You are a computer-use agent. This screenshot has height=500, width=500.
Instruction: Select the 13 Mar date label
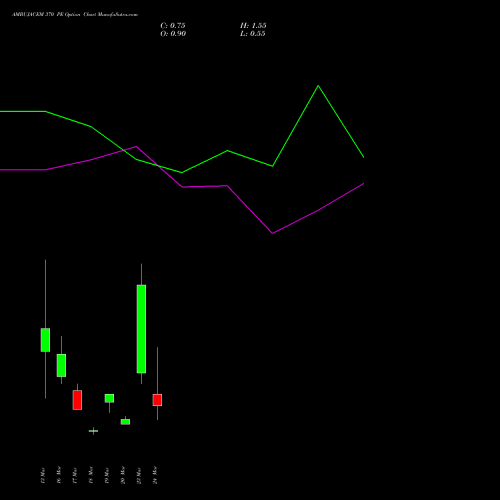click(x=42, y=475)
